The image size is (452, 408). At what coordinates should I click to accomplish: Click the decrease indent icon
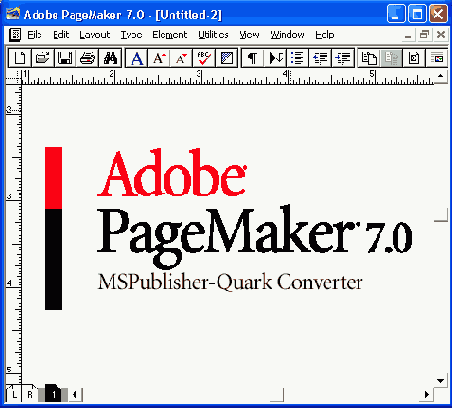(320, 58)
